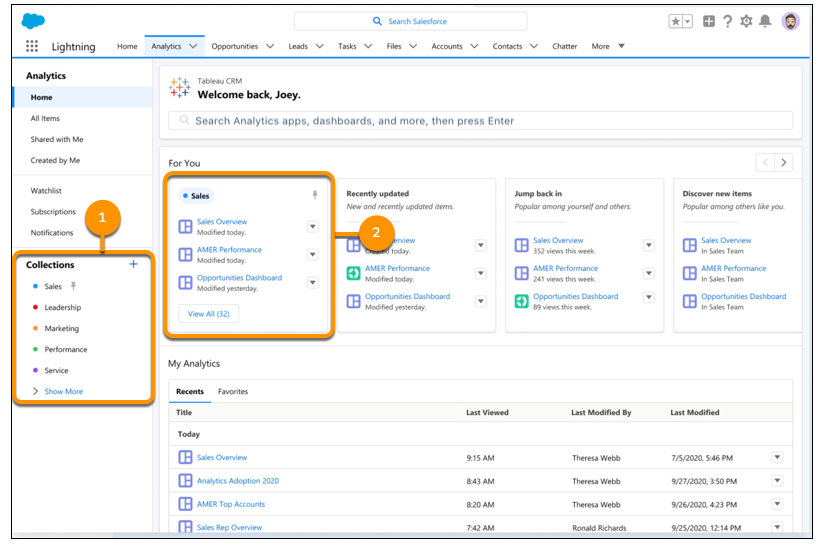Image resolution: width=822 pixels, height=547 pixels.
Task: Click dashboard icon for AMER Performance in Jump back in
Action: click(521, 273)
